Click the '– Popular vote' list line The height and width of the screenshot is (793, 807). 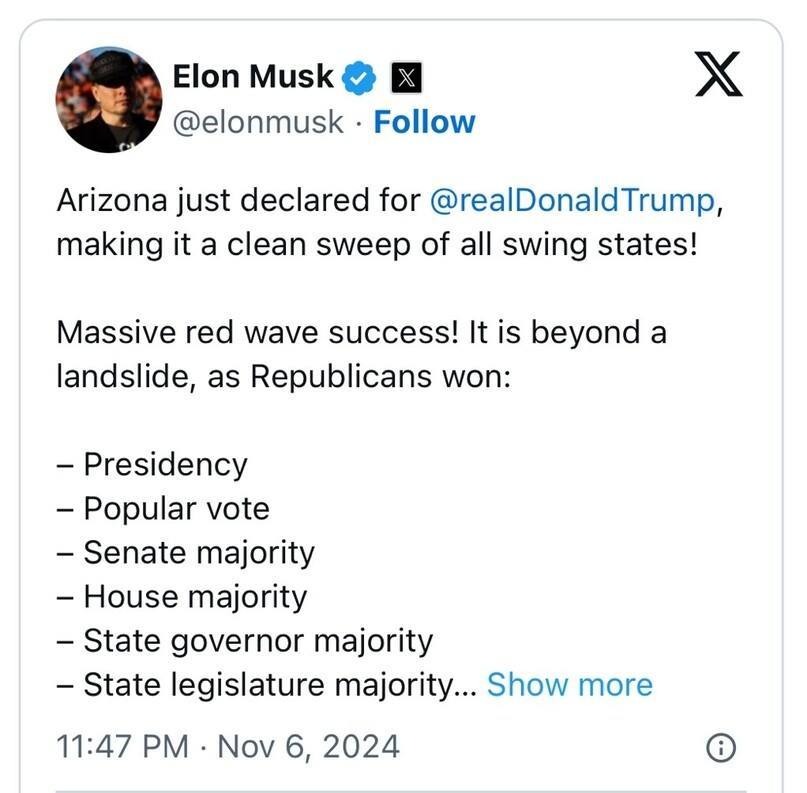(x=163, y=508)
